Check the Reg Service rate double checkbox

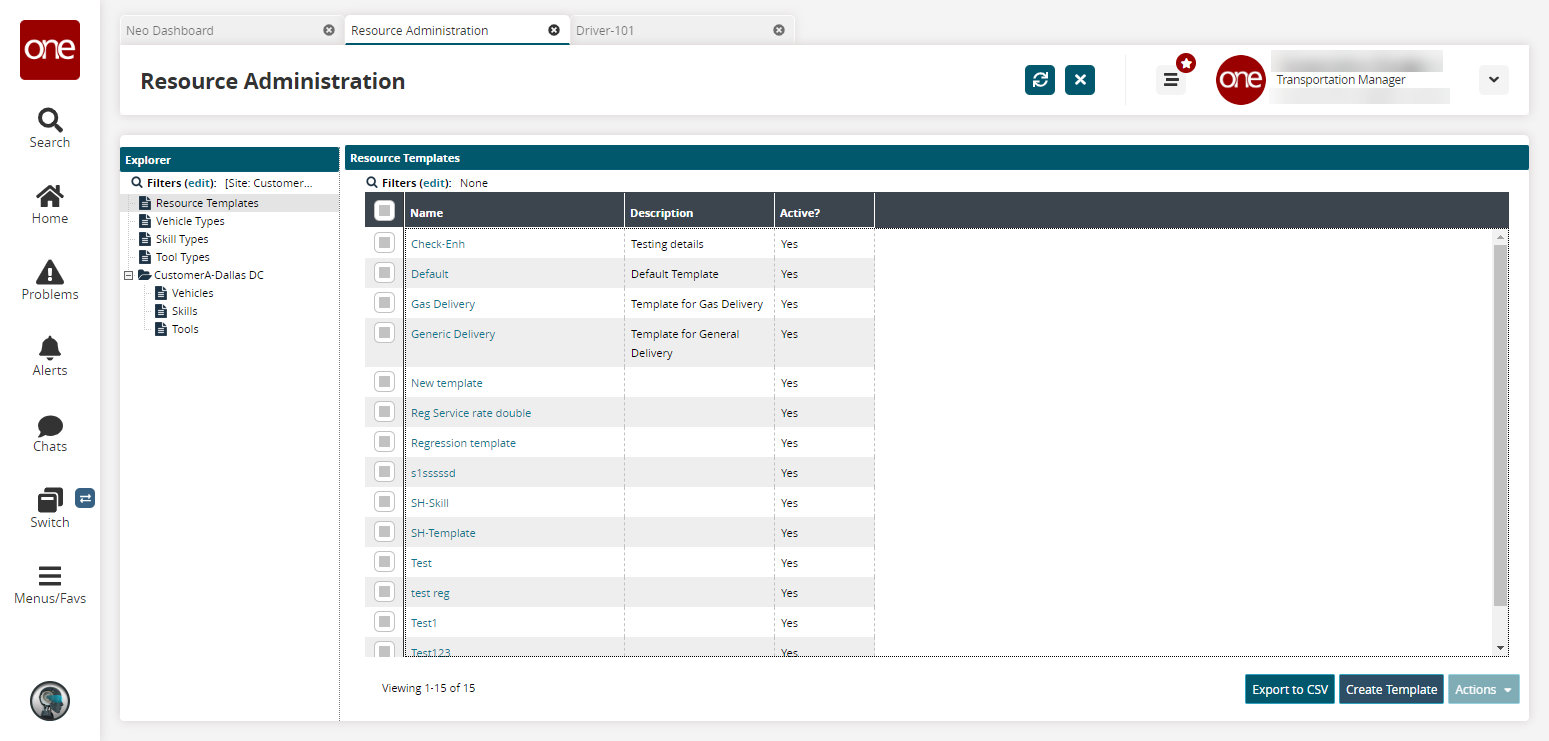click(384, 411)
